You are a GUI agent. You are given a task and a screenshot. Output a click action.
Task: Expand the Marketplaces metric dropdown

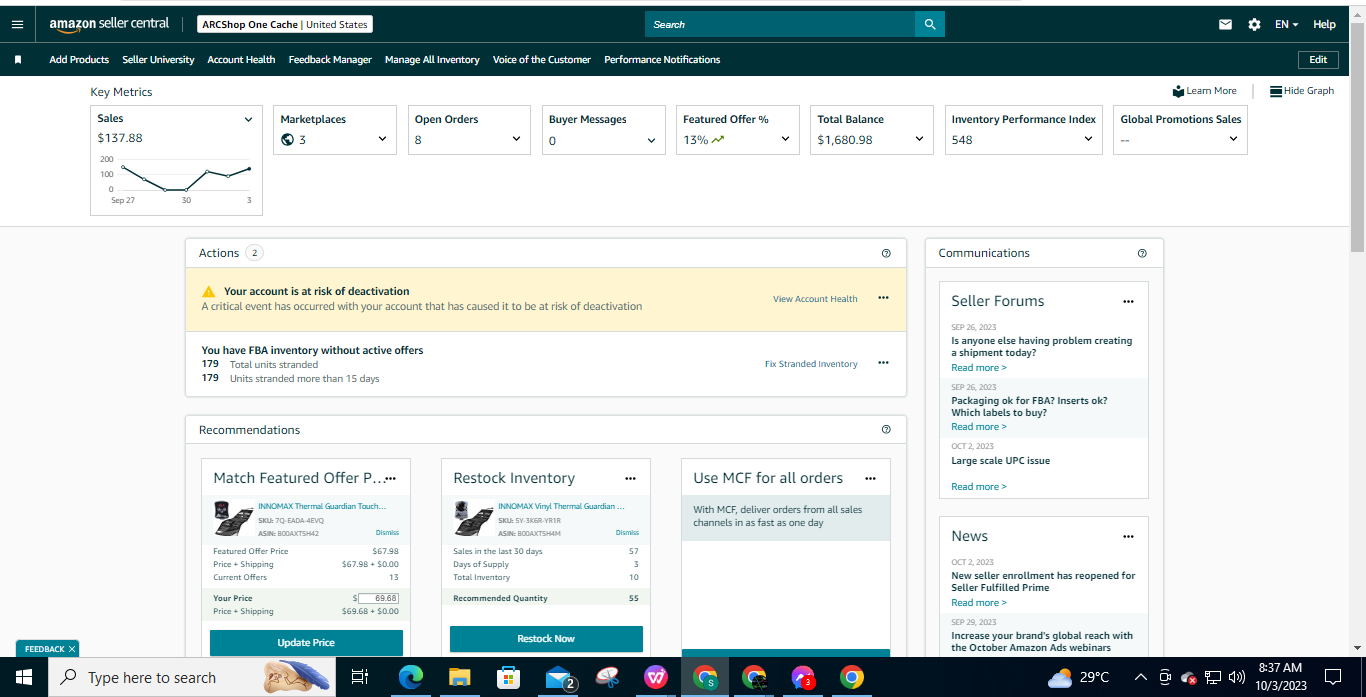(382, 140)
